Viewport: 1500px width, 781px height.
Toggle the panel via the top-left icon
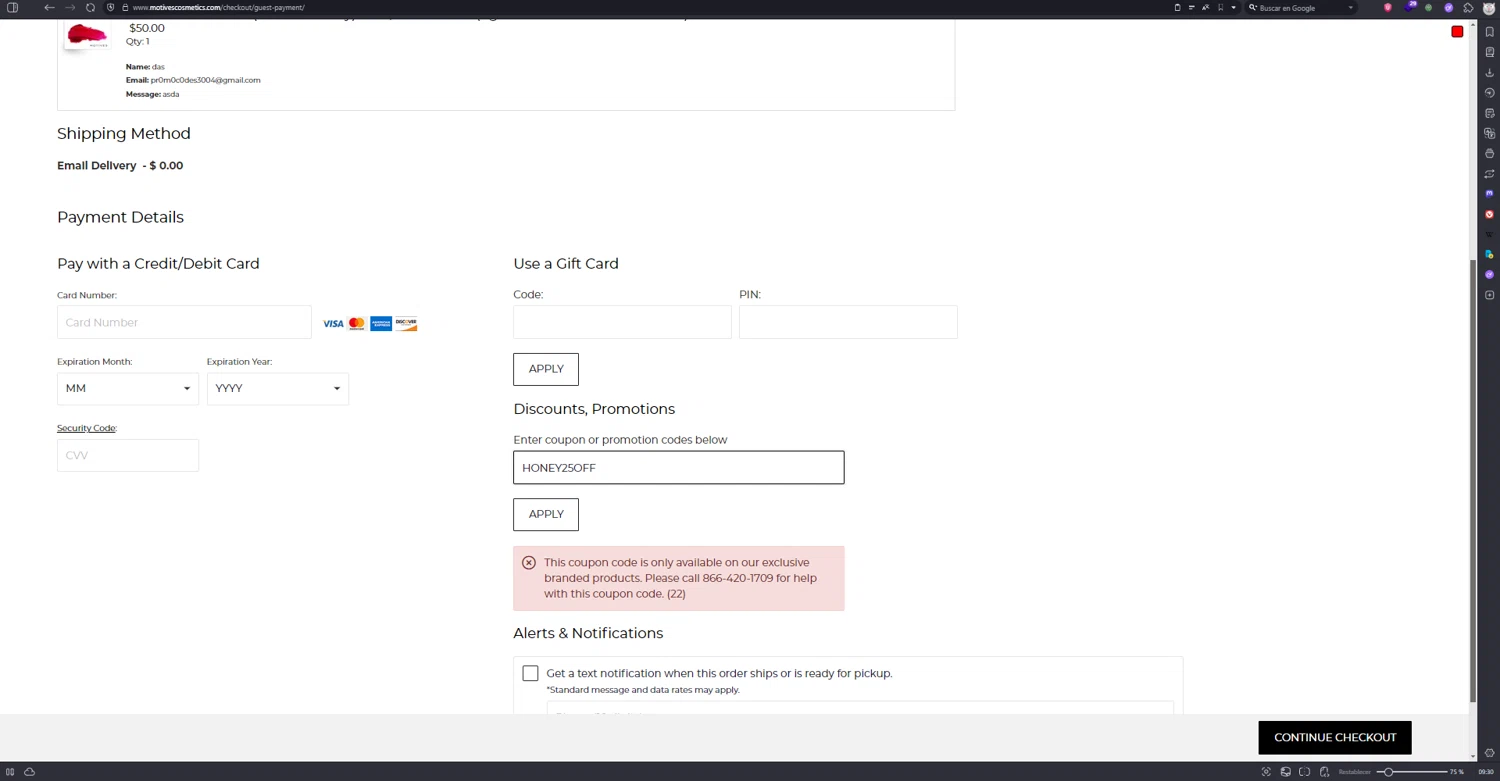(12, 7)
